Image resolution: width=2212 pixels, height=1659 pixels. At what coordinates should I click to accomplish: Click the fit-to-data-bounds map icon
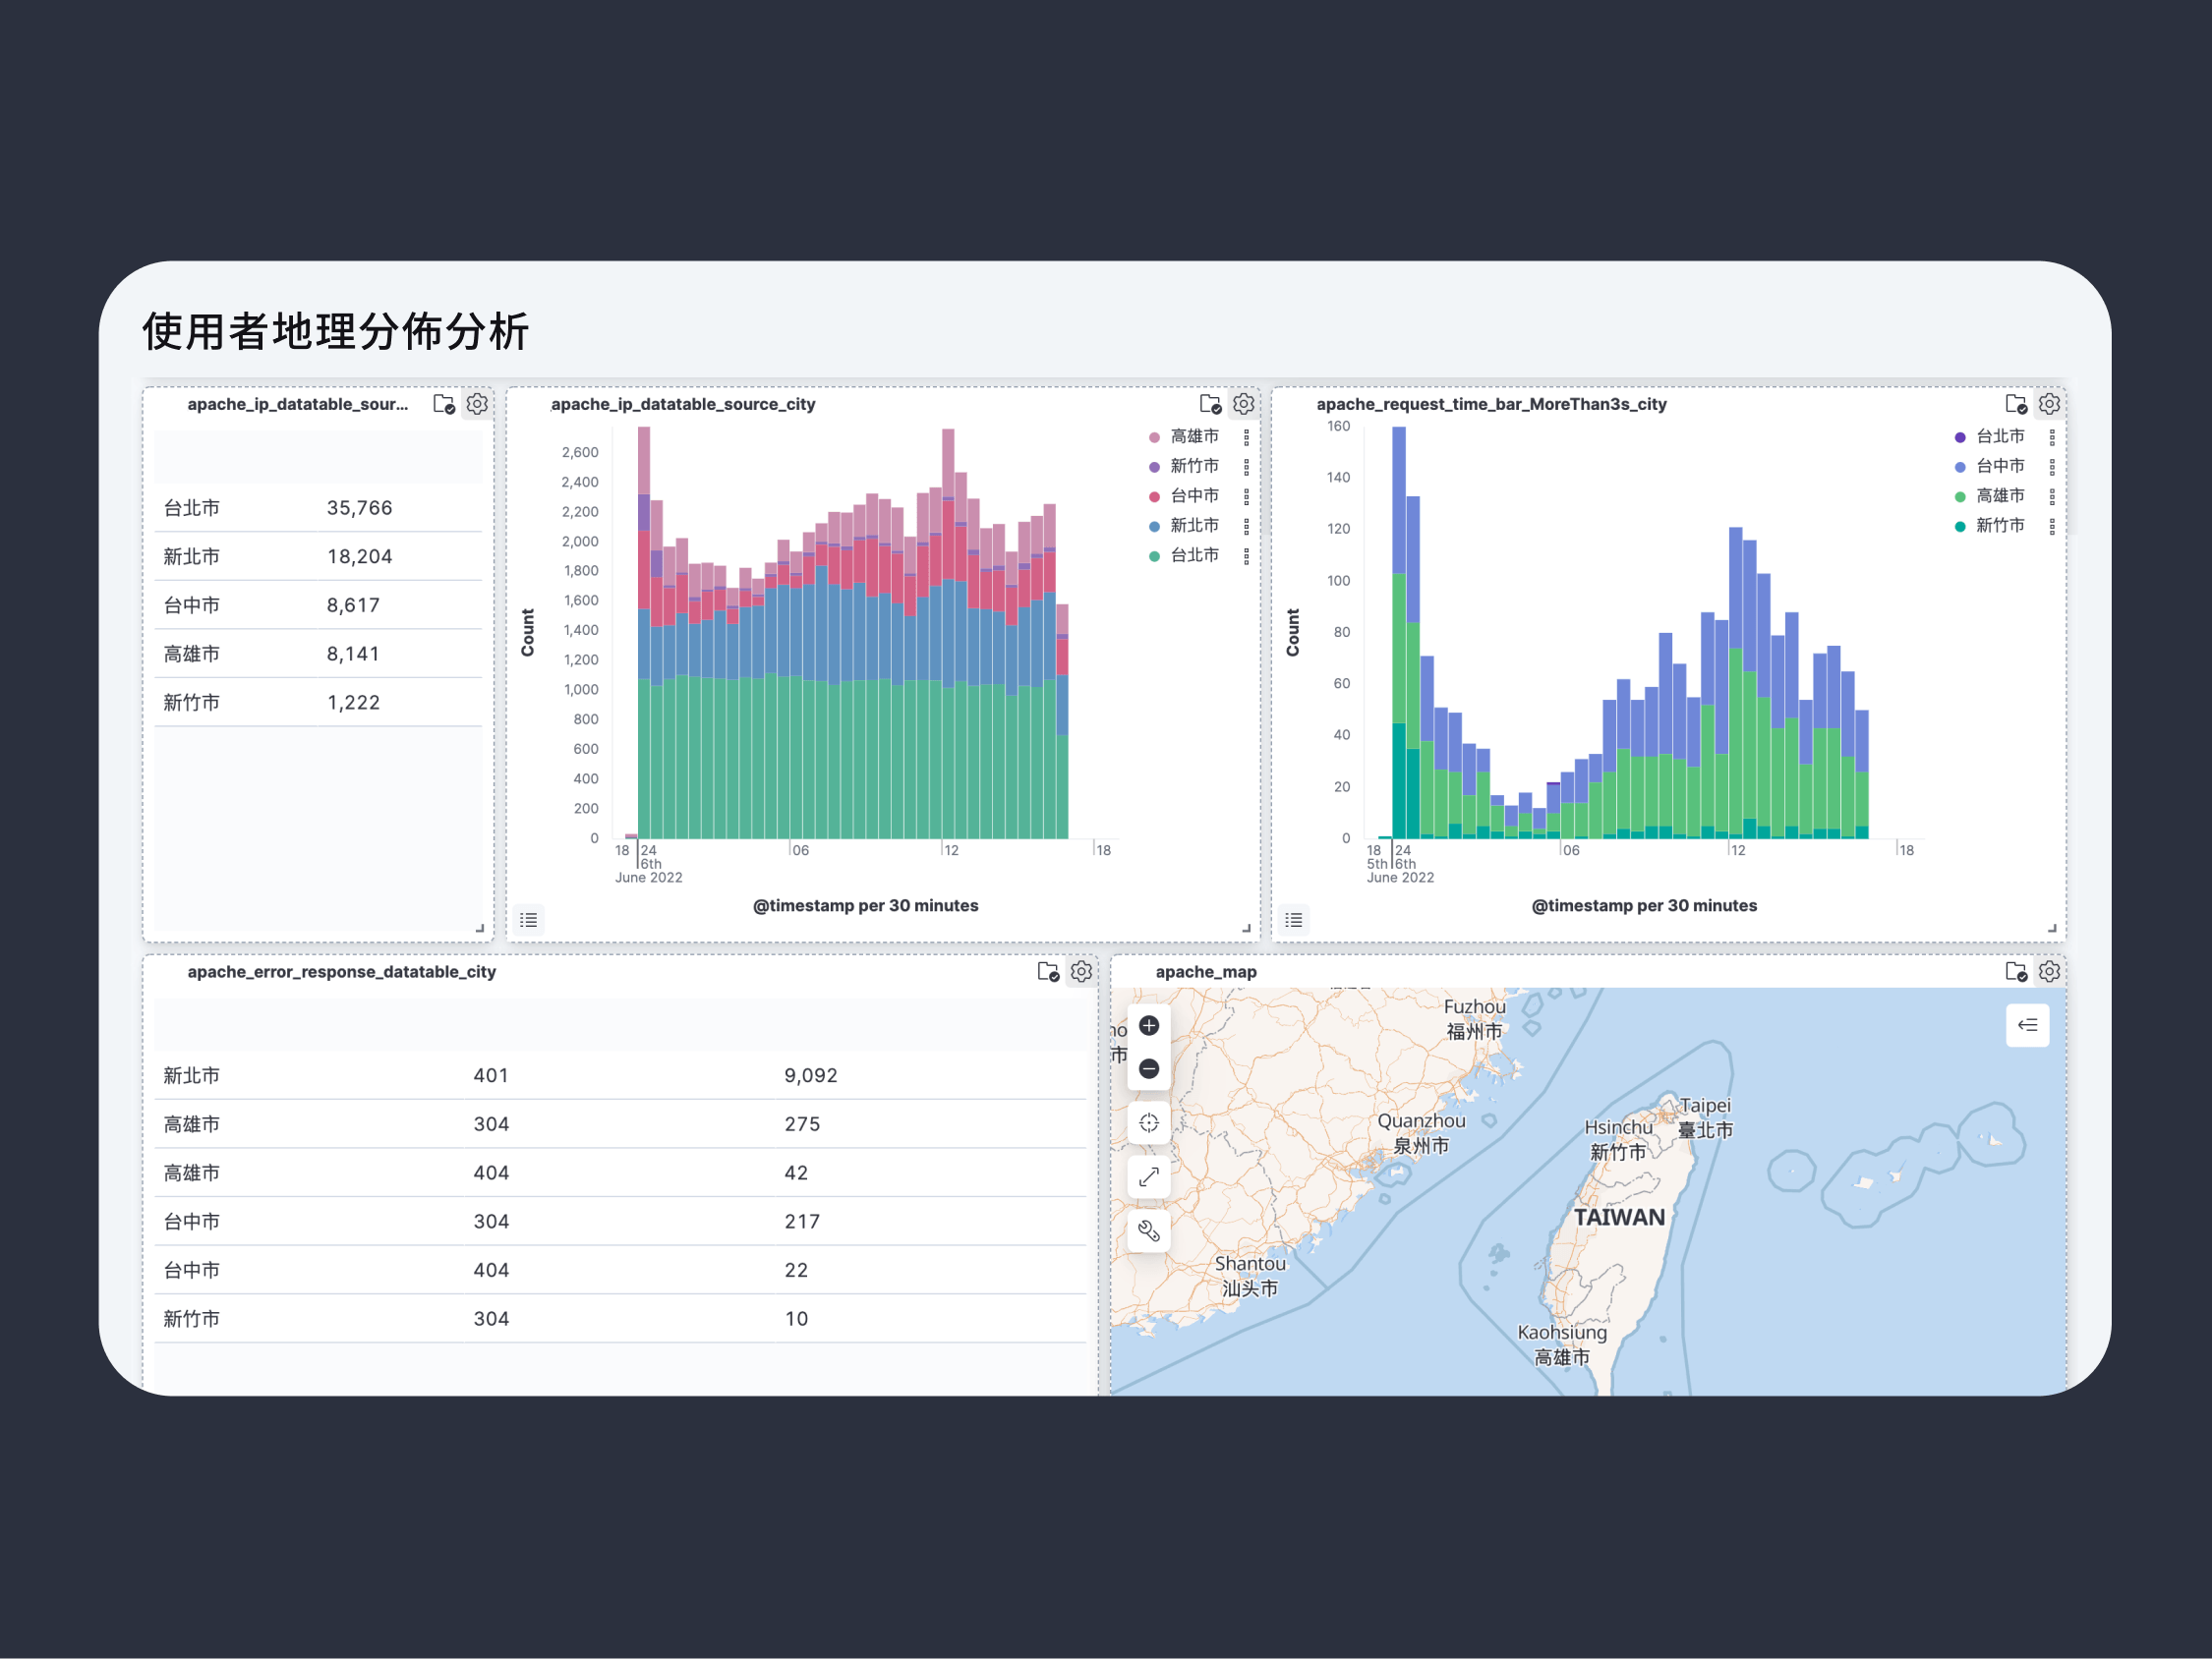[x=1149, y=1123]
